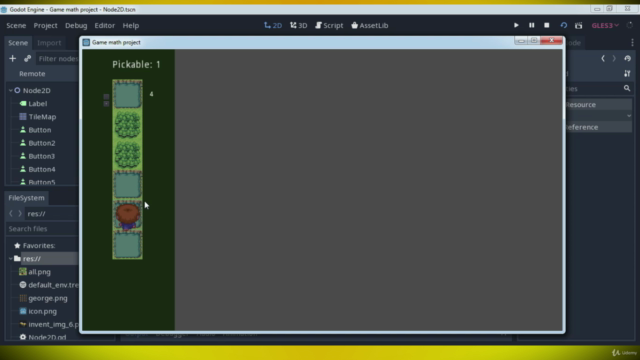Focus the Filter nodes search field
The height and width of the screenshot is (360, 640).
click(x=58, y=58)
